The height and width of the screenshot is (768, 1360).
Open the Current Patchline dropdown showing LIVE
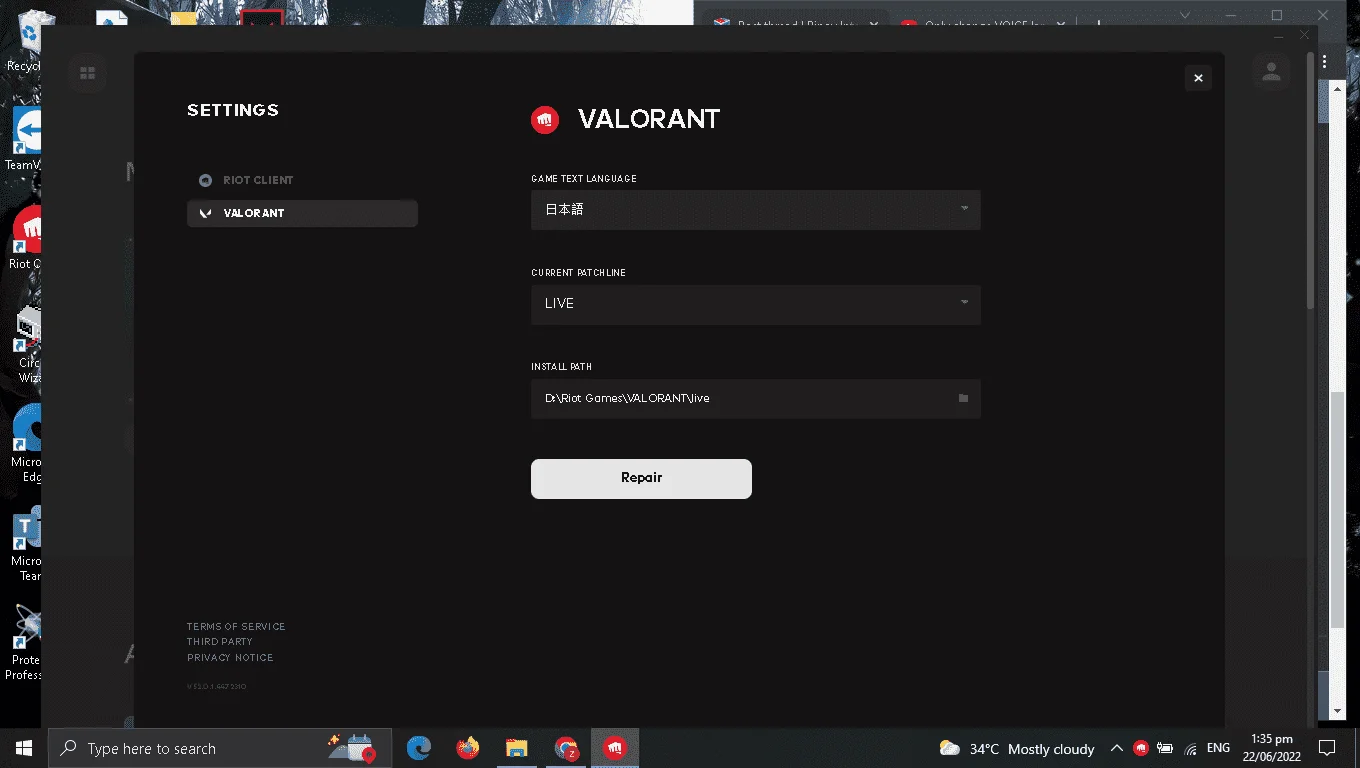(x=755, y=304)
